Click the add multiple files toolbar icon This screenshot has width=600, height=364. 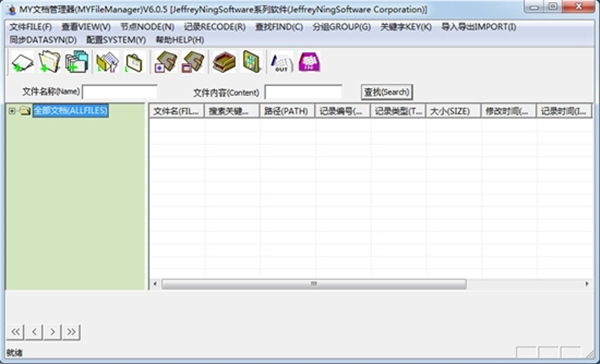point(77,62)
